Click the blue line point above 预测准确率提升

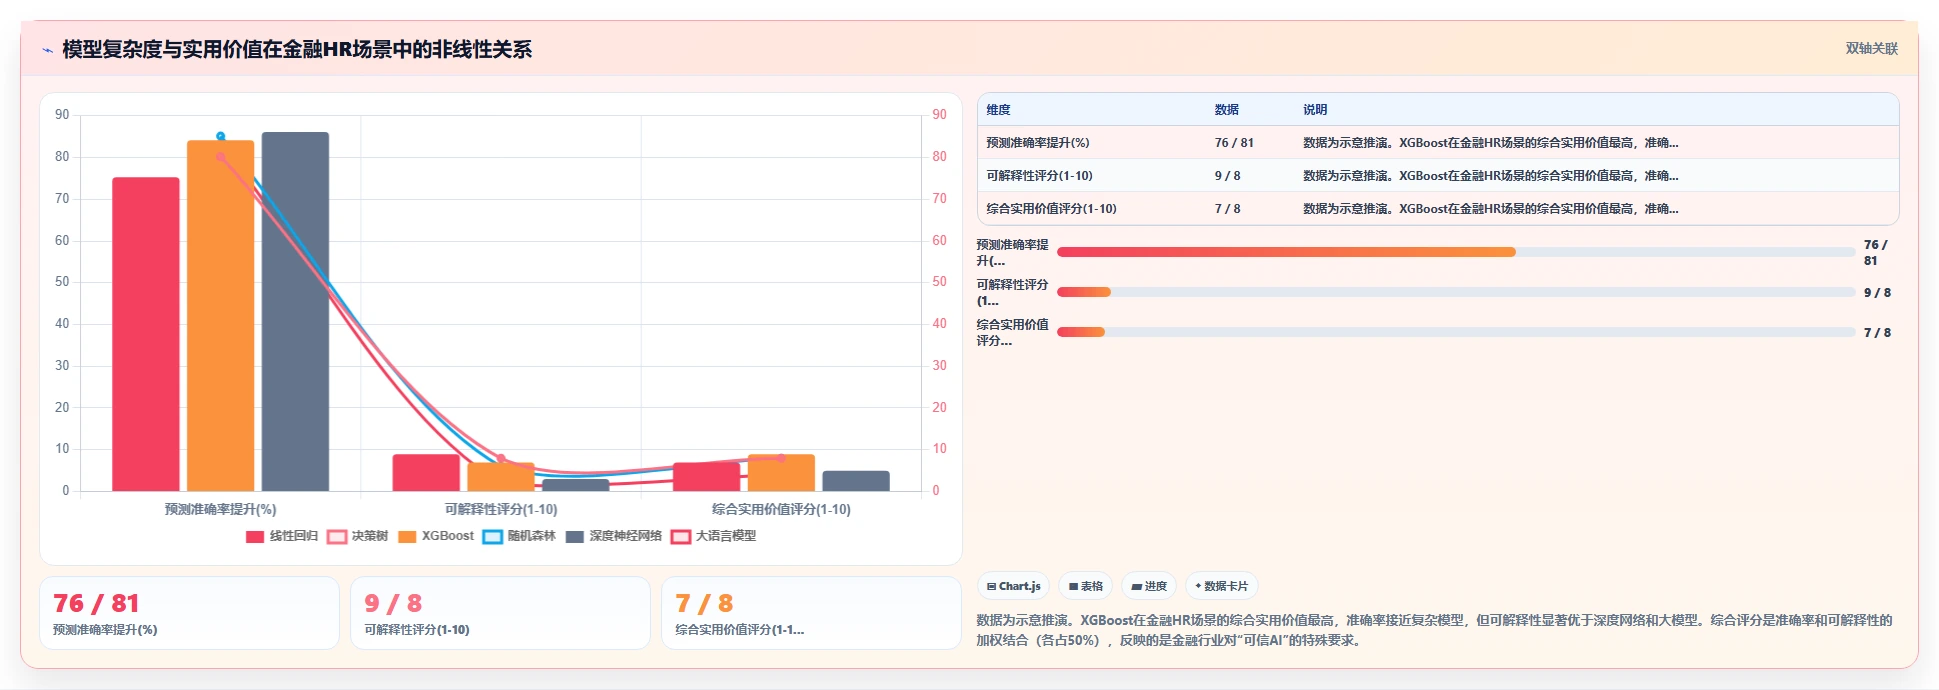[x=221, y=136]
